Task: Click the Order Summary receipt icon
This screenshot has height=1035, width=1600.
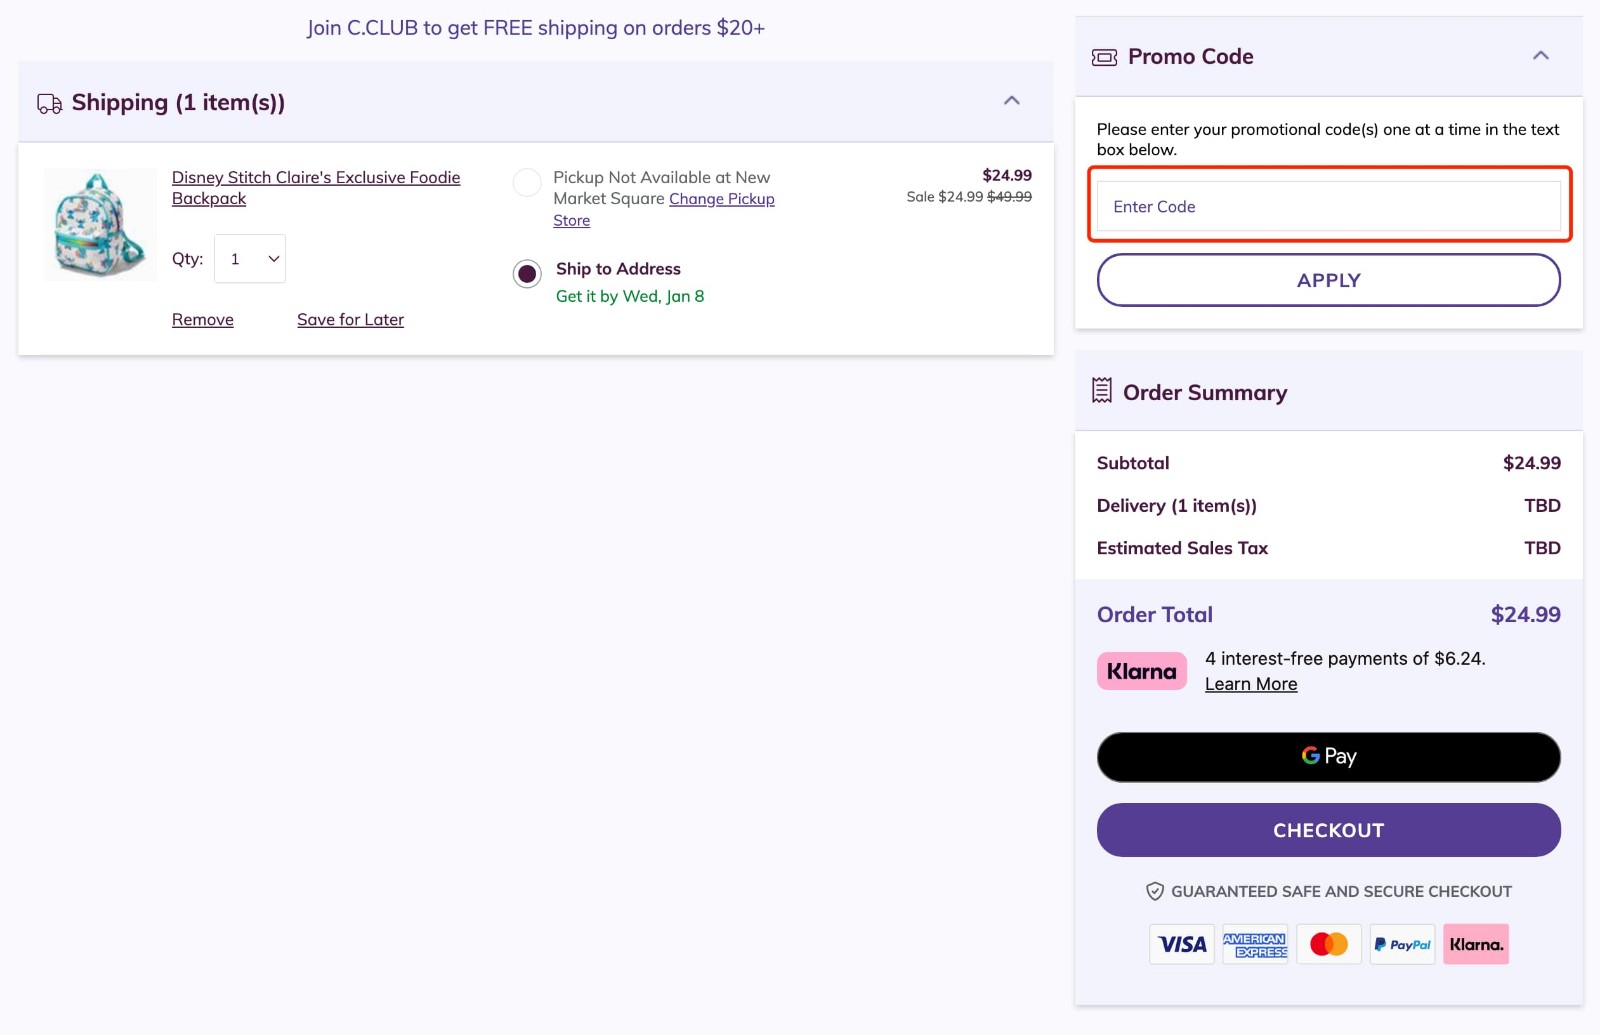Action: [1102, 391]
